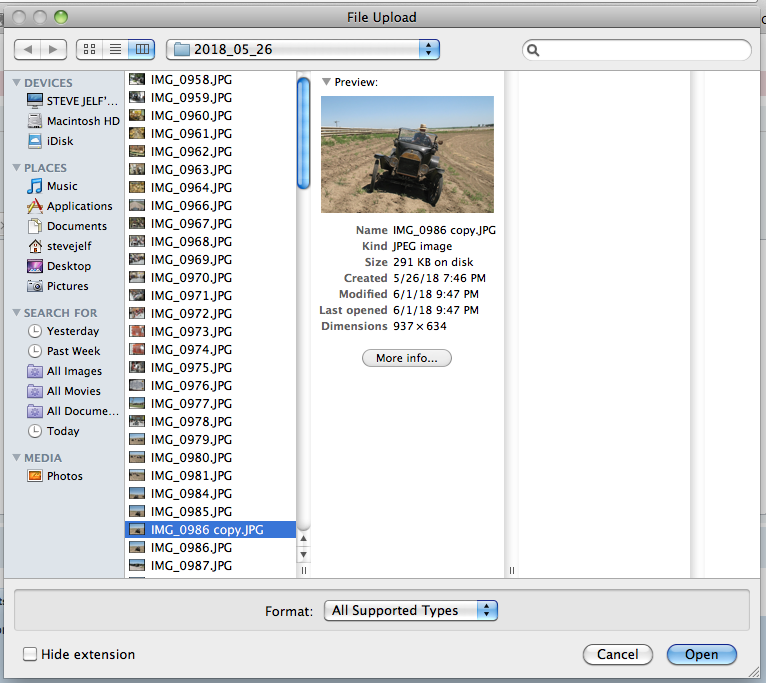766x683 pixels.
Task: Select Macintosh HD in Devices
Action: point(82,121)
